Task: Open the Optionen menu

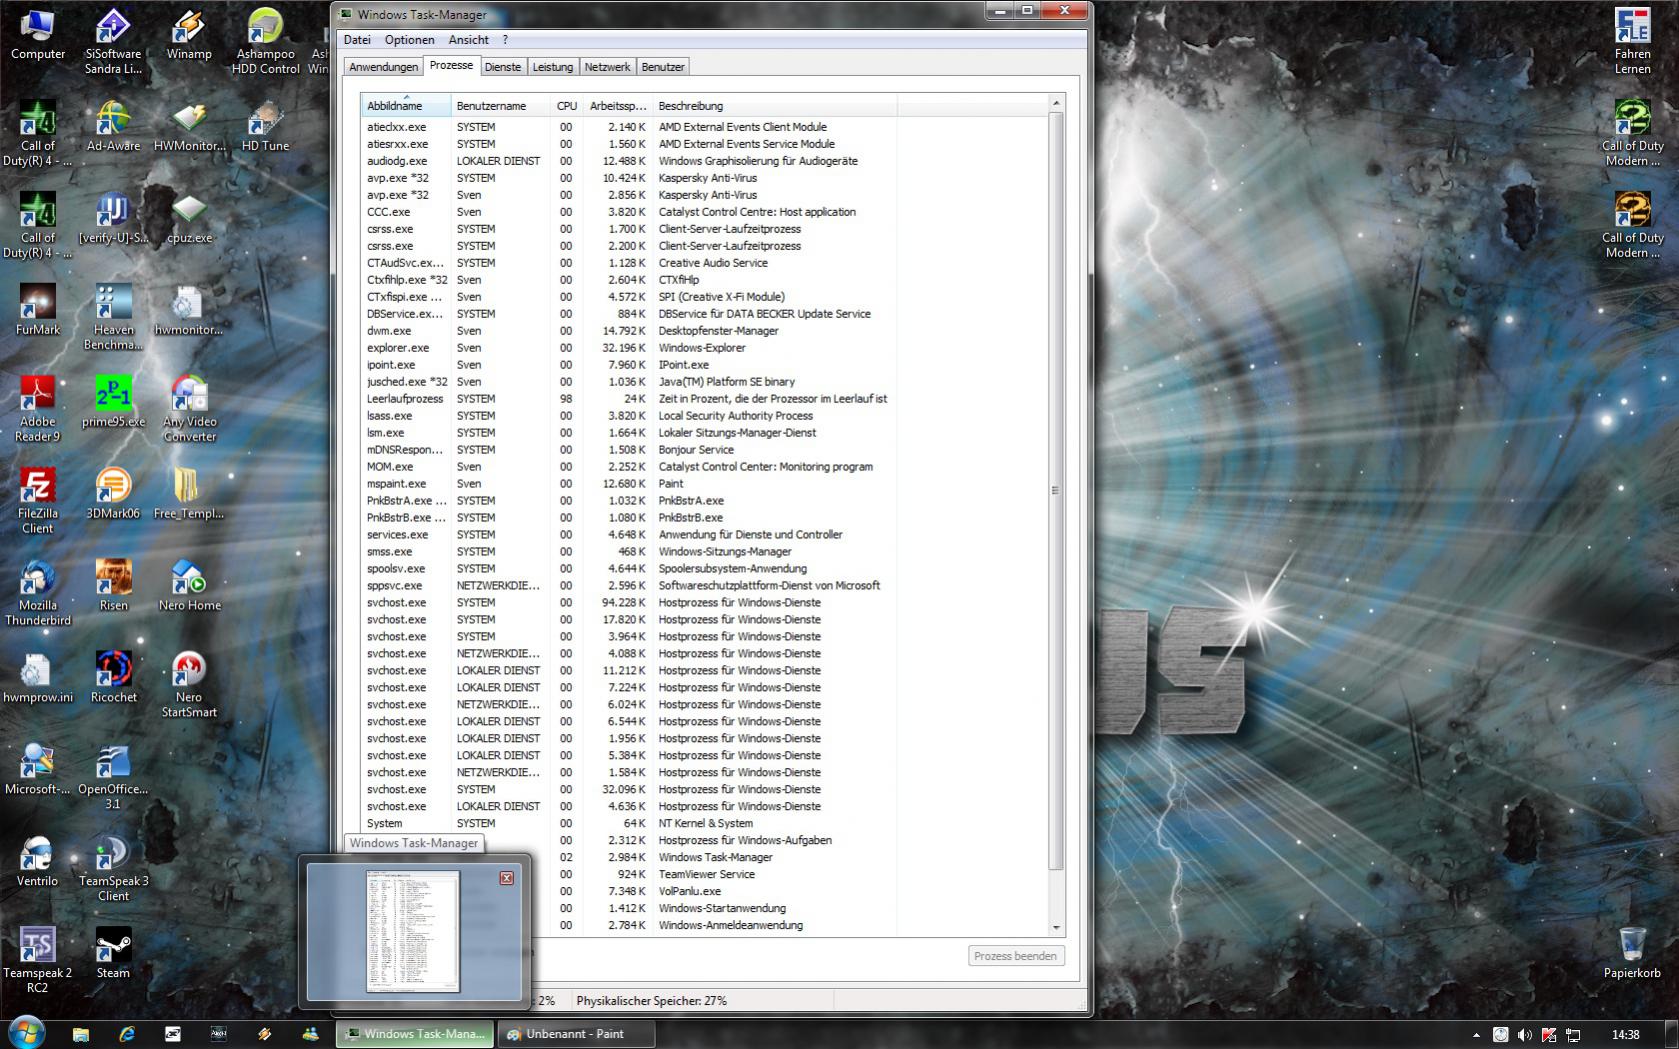Action: click(409, 40)
